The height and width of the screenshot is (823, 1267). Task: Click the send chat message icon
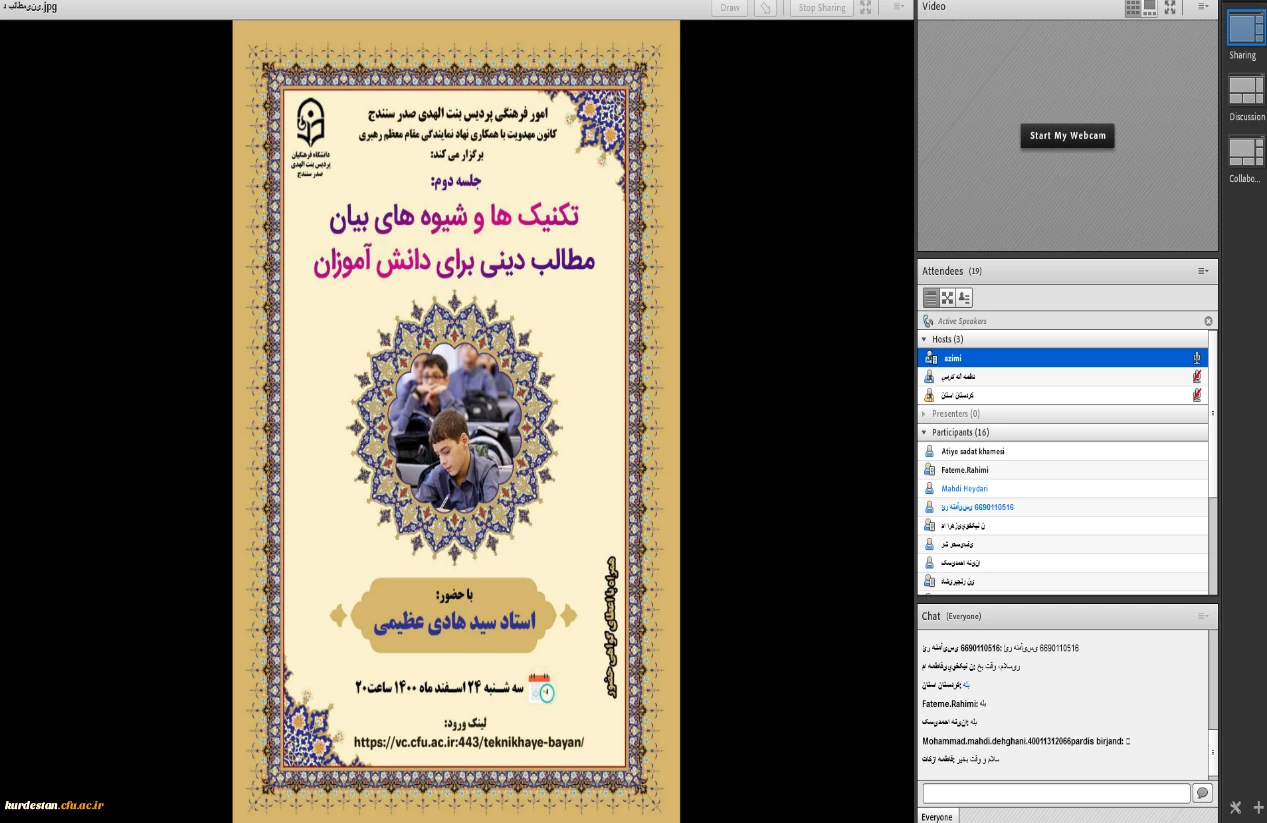point(1202,792)
